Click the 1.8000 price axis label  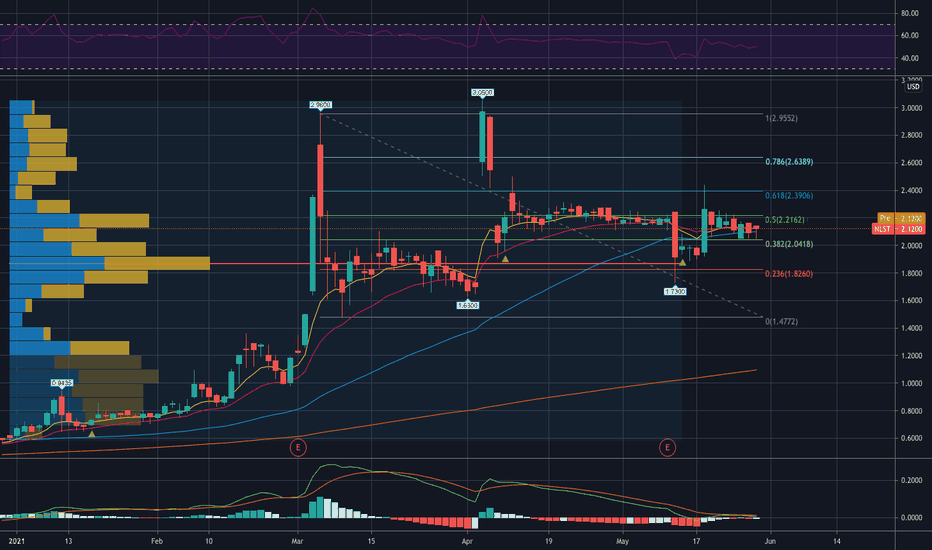click(911, 274)
